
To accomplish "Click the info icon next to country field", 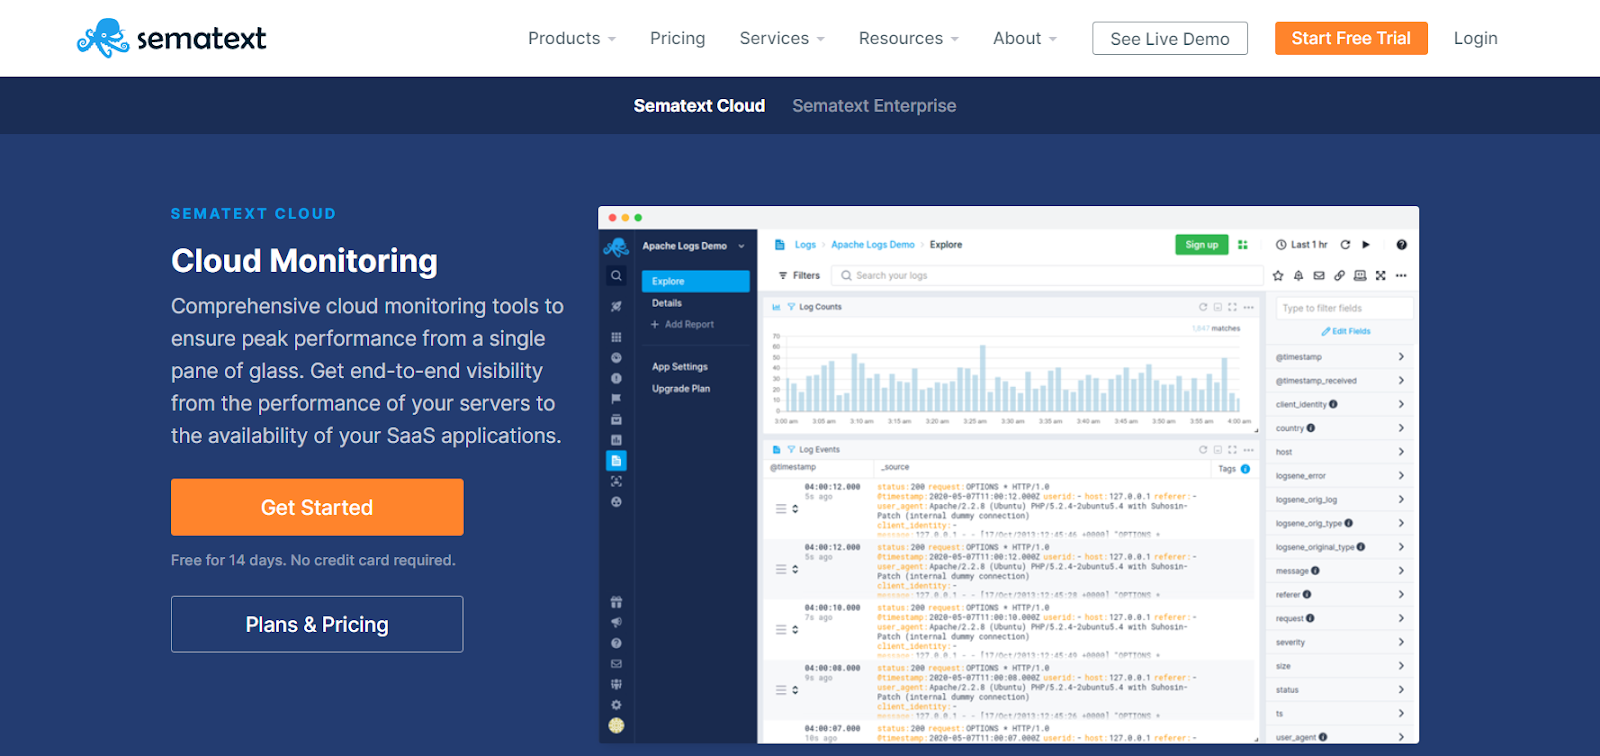I will point(1311,428).
